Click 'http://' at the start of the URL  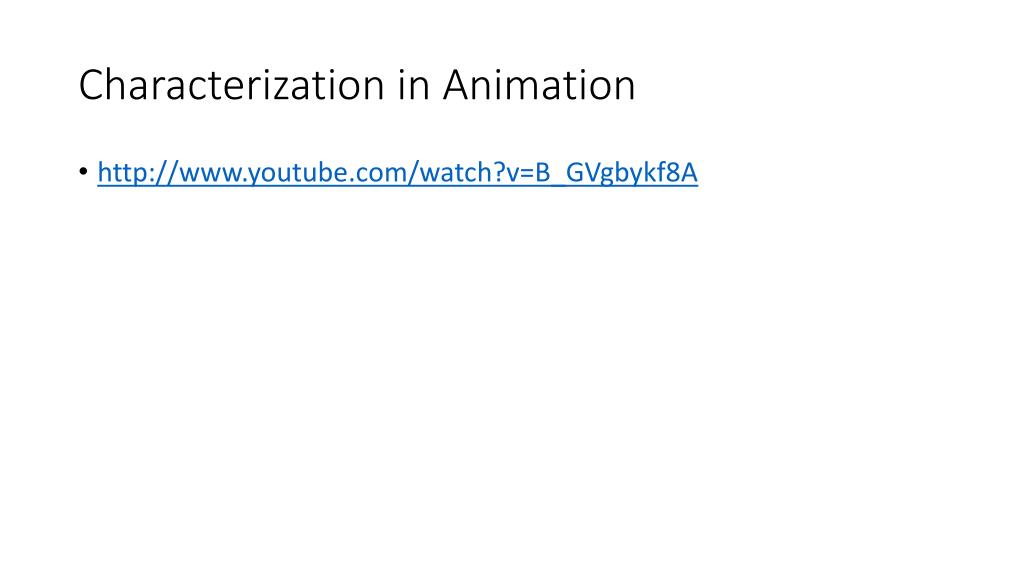pos(137,172)
